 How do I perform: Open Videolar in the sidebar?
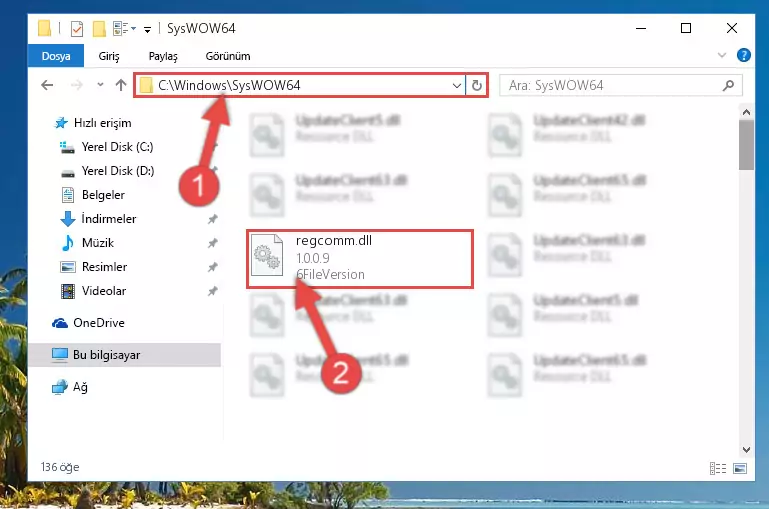[104, 291]
